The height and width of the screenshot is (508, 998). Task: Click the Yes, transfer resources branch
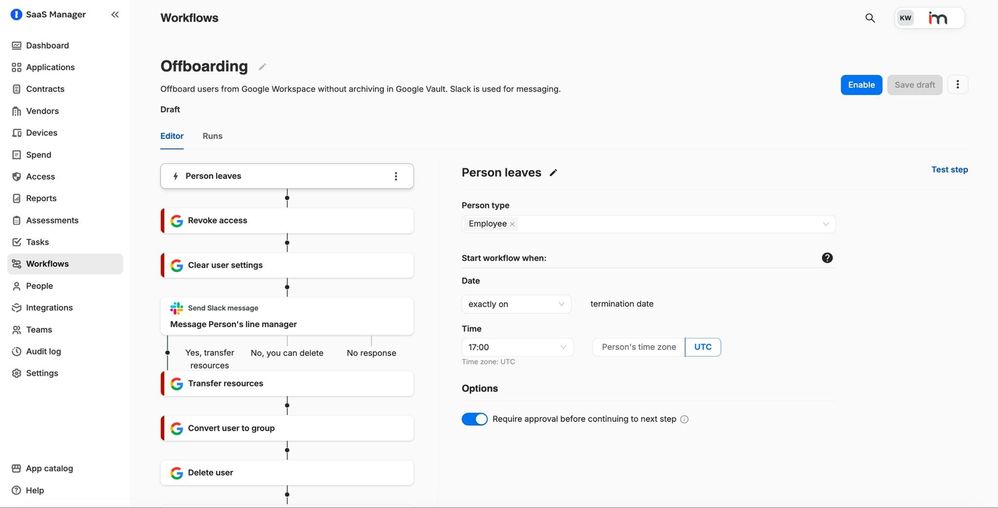(x=209, y=359)
